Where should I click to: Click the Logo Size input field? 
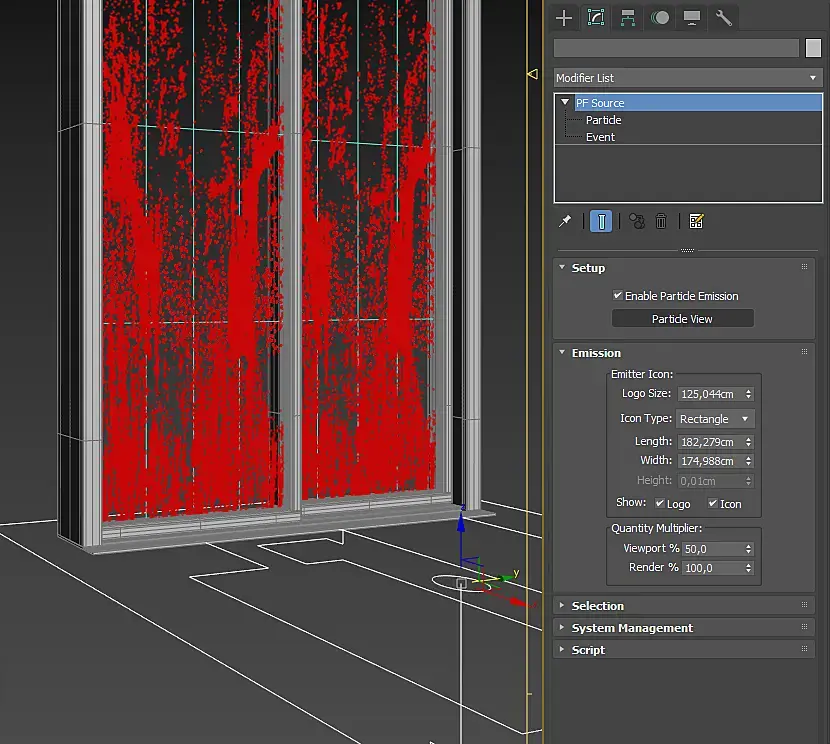click(709, 394)
